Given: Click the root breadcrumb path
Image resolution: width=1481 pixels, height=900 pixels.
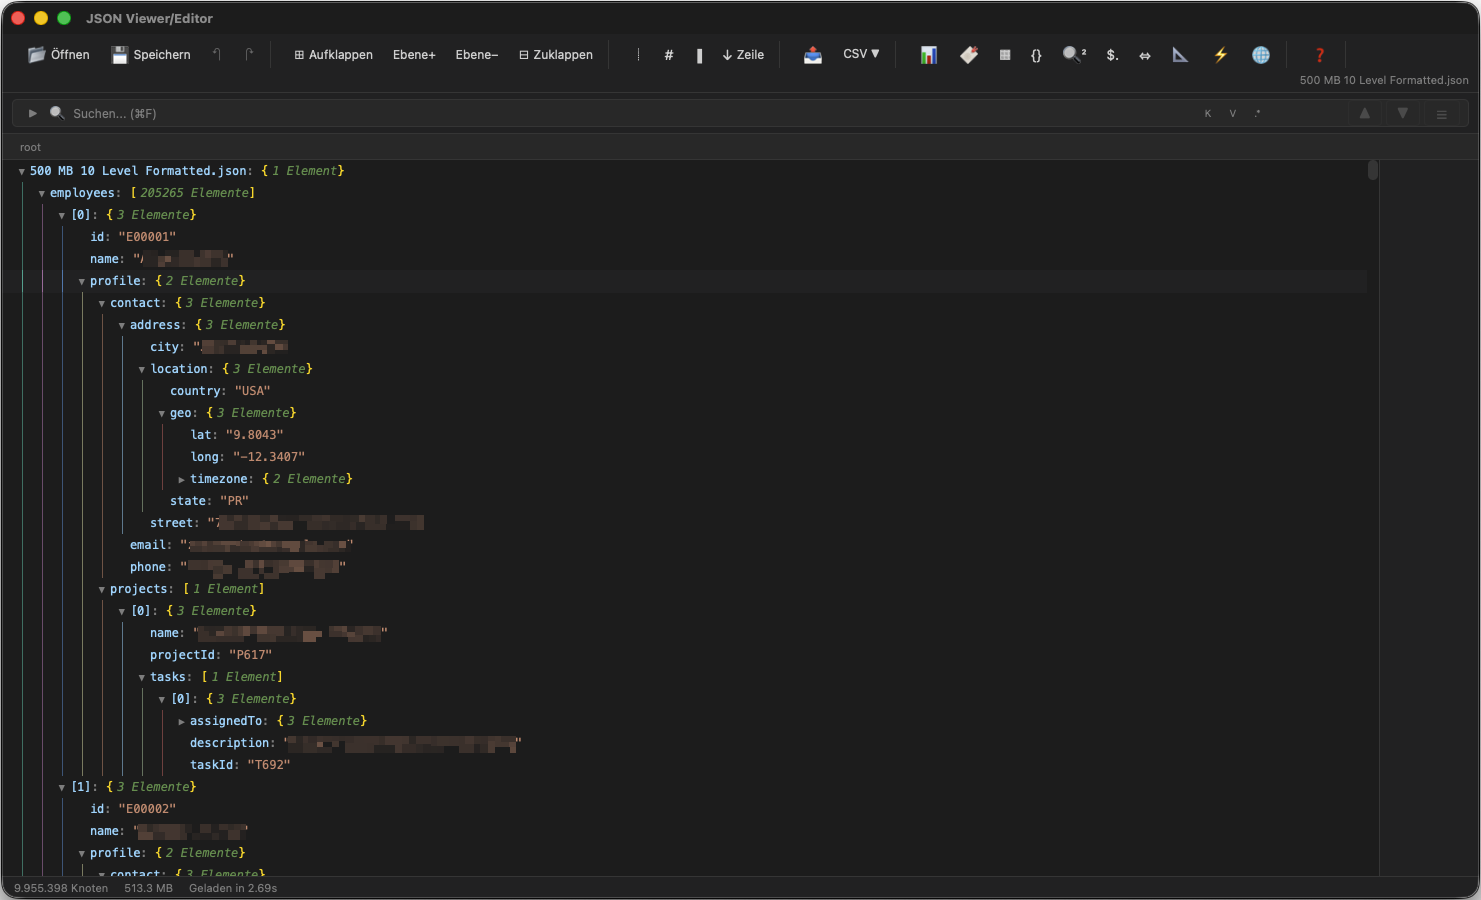Looking at the screenshot, I should (30, 147).
